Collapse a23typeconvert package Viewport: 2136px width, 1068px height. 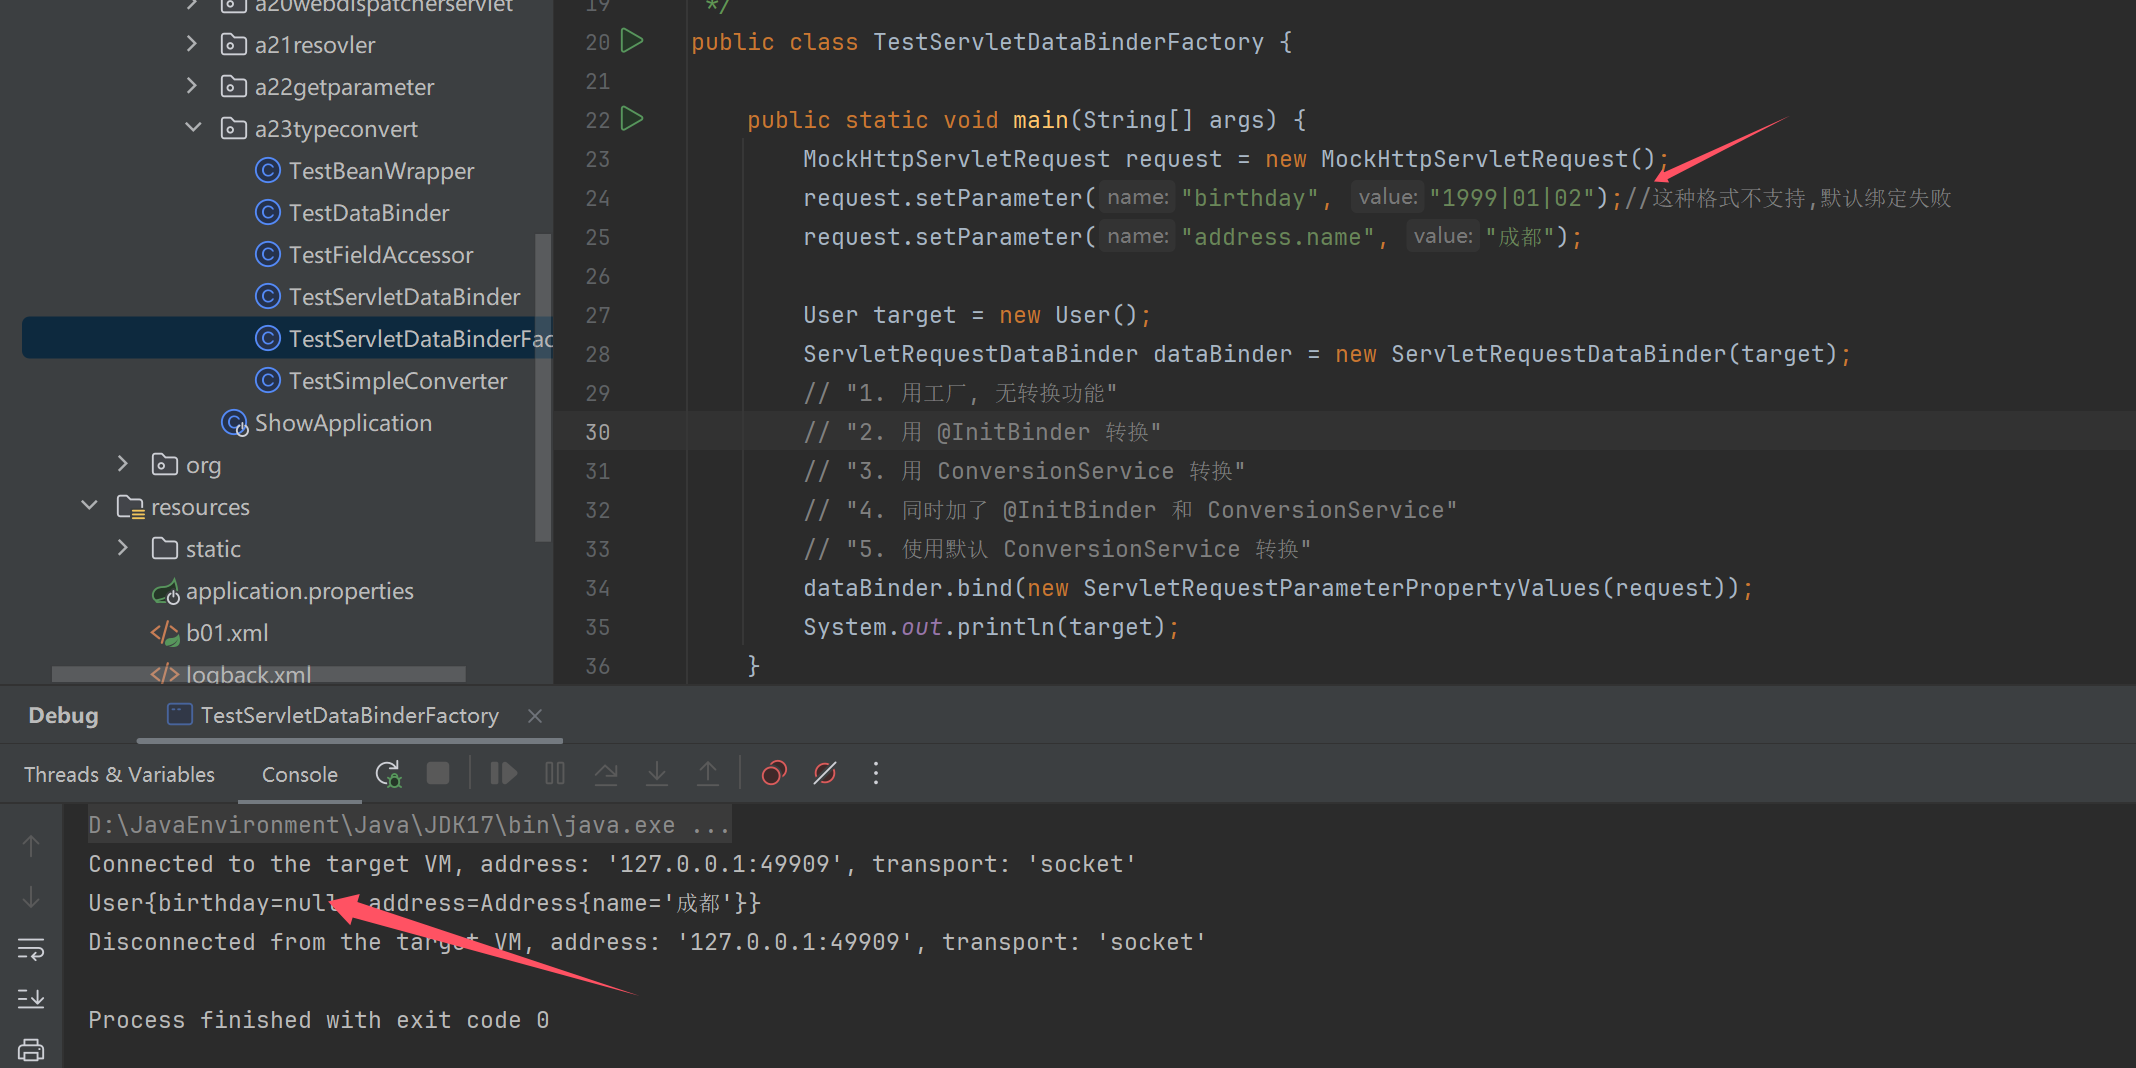(193, 128)
